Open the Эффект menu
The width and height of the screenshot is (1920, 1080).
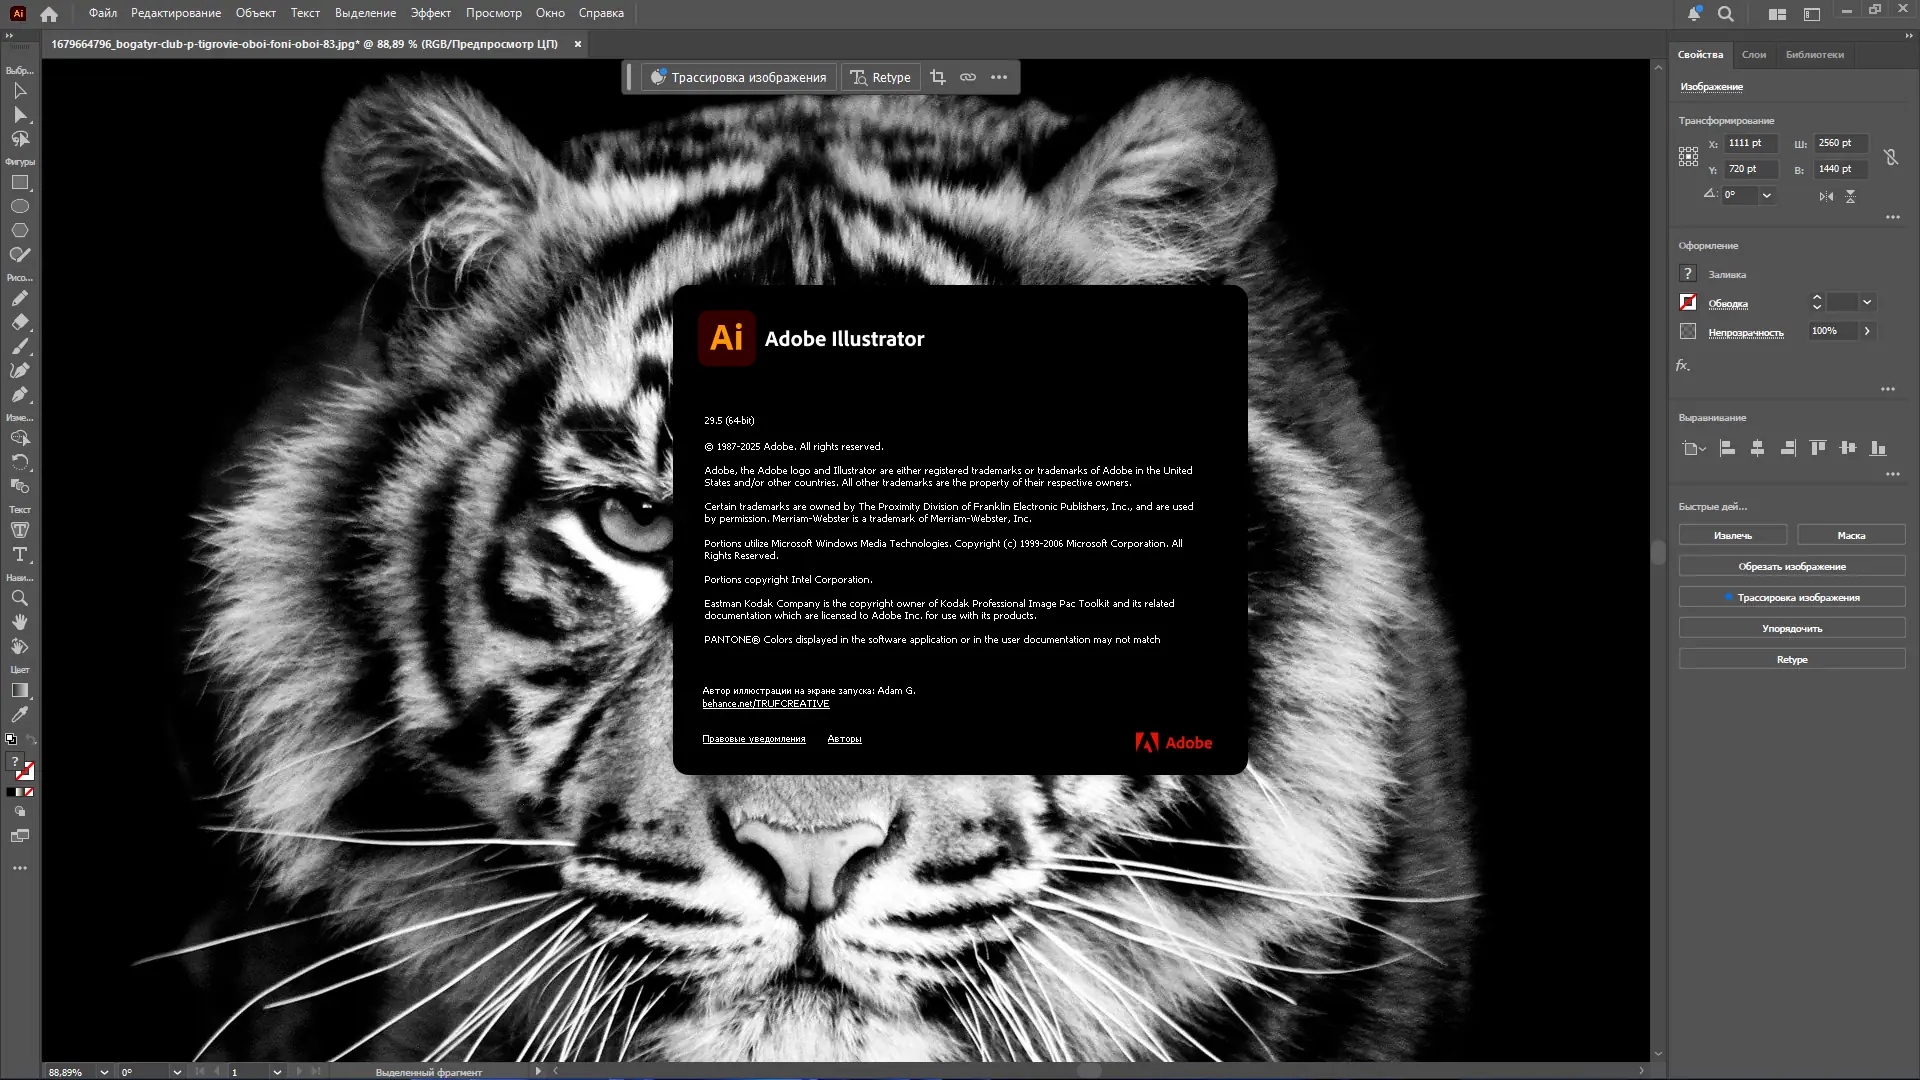coord(430,13)
